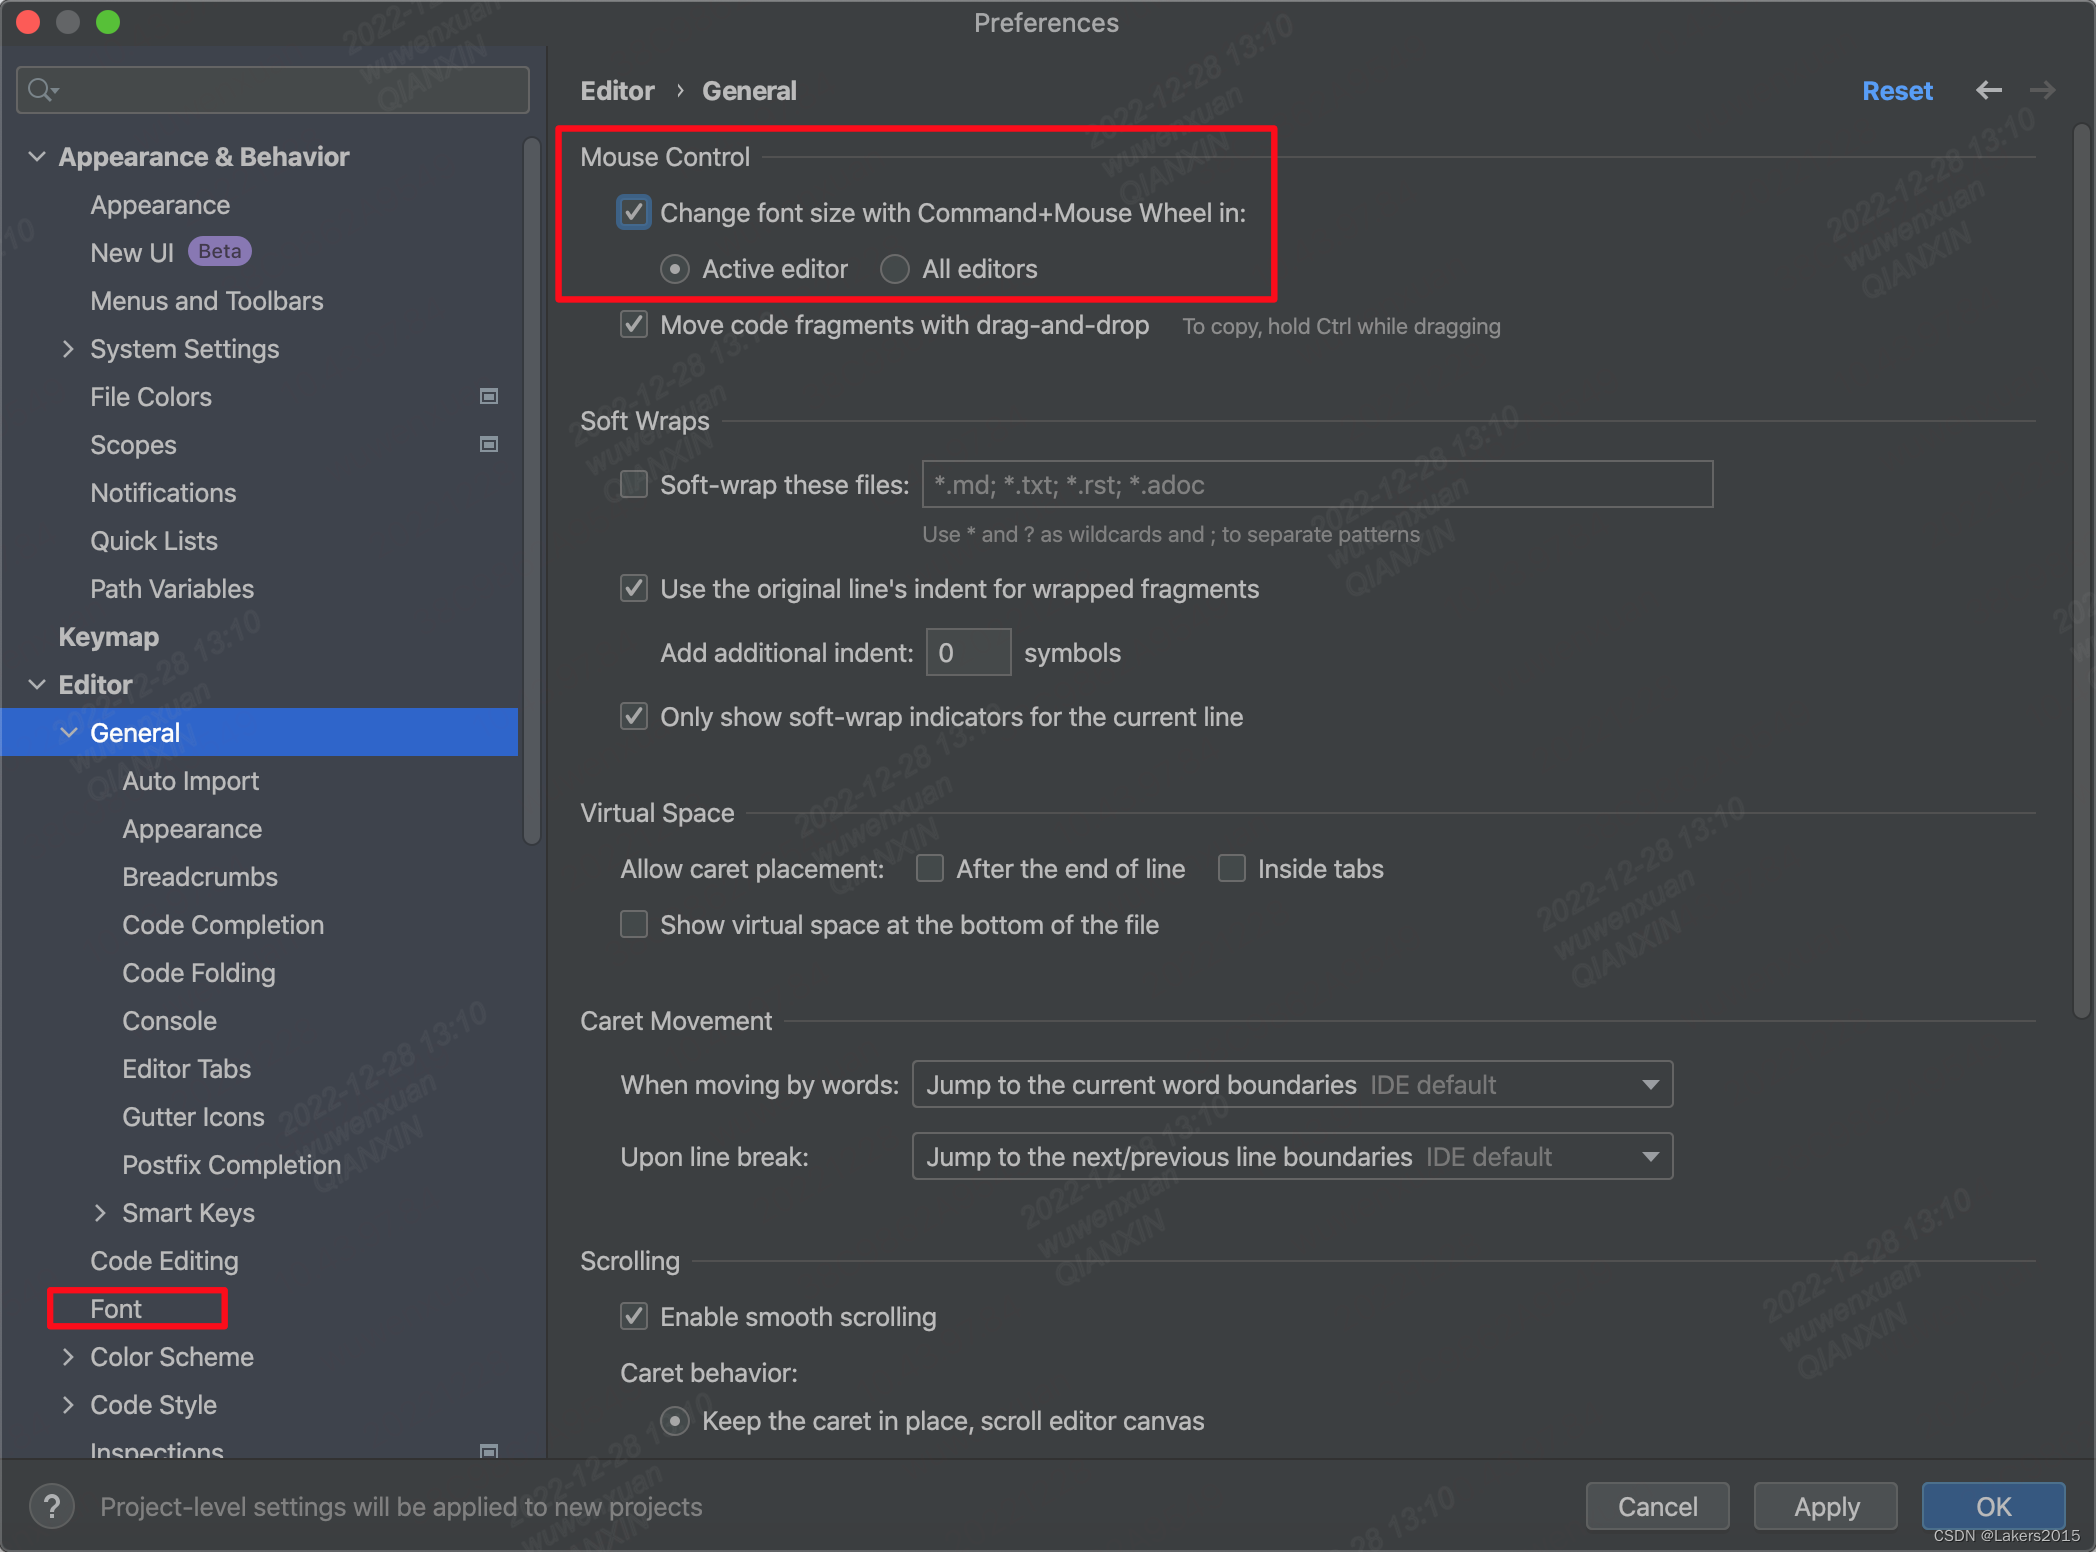Click the Reset button in top right
Image resolution: width=2096 pixels, height=1552 pixels.
click(x=1897, y=90)
